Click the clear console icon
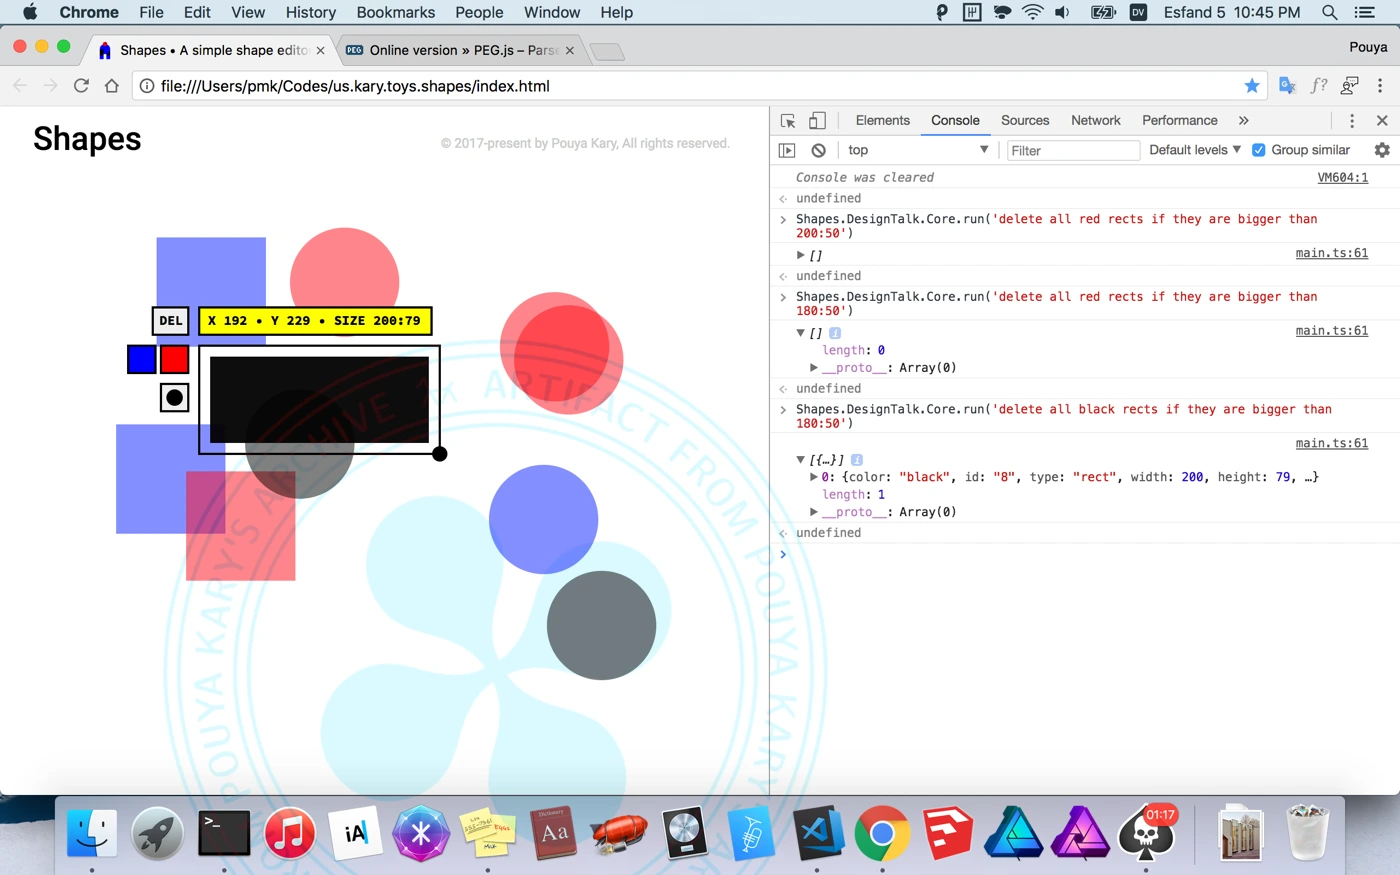1400x875 pixels. click(819, 150)
